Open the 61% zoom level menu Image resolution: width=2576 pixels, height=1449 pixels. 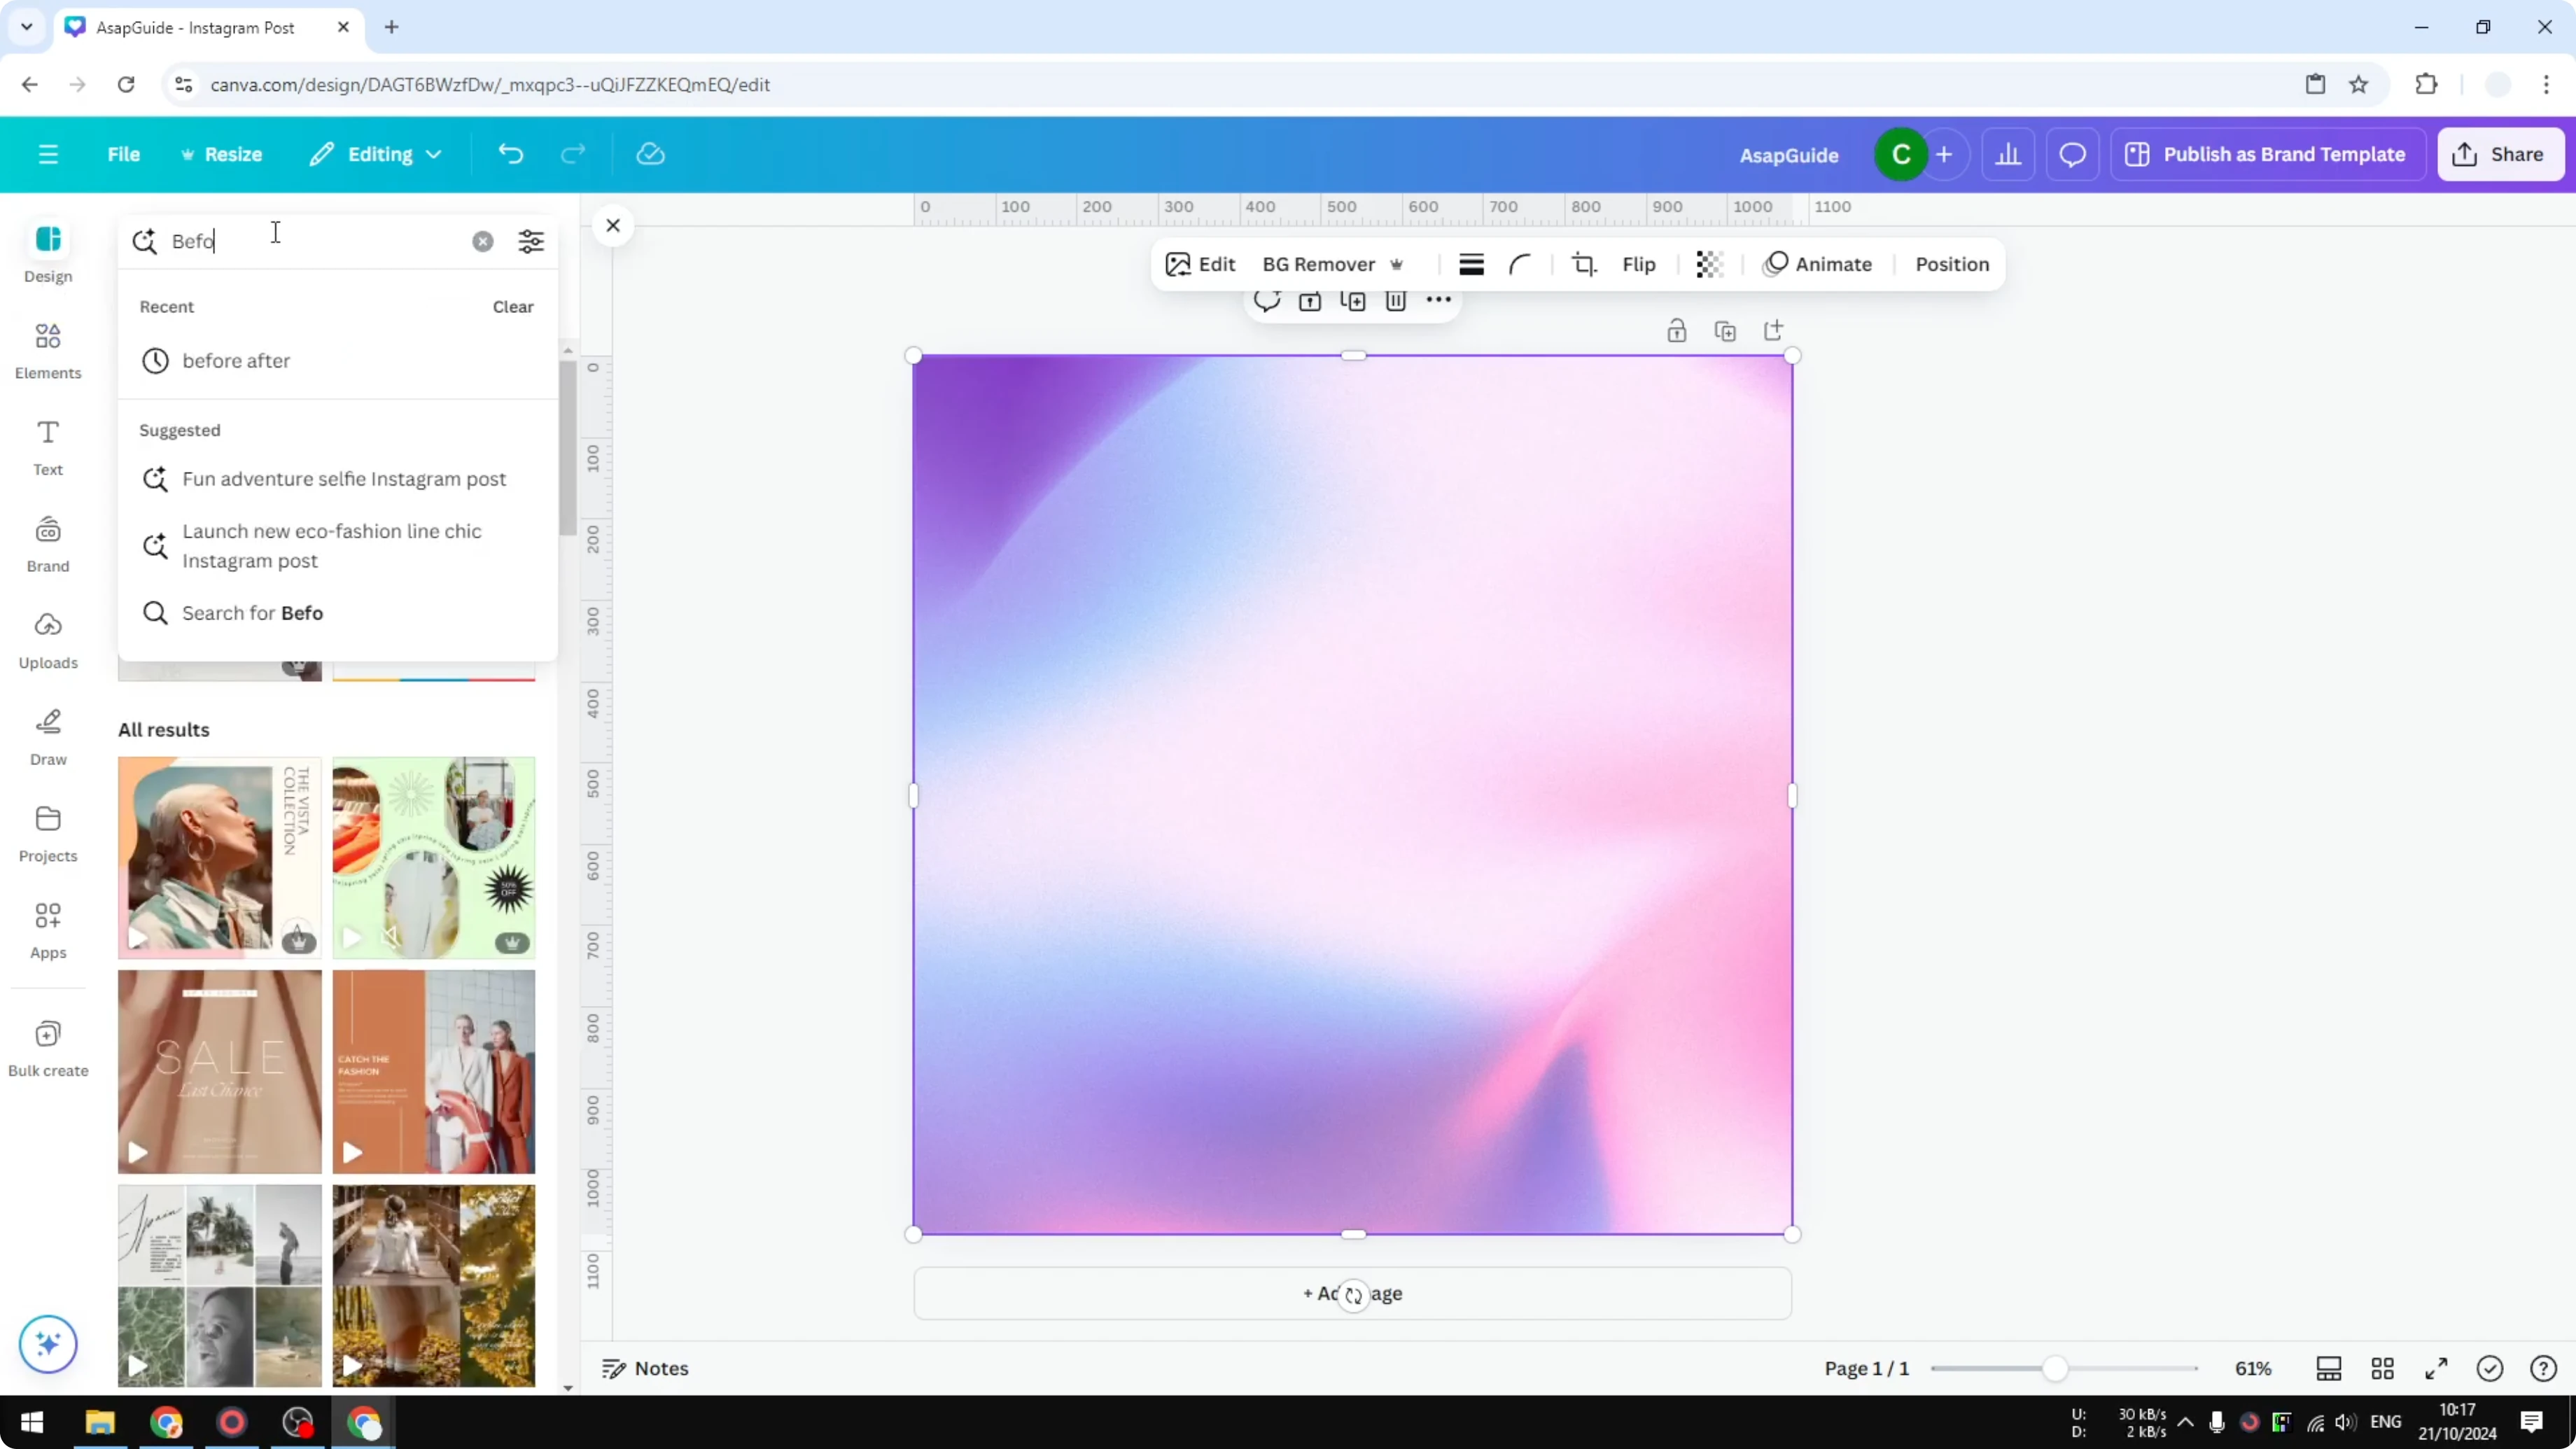click(2253, 1368)
